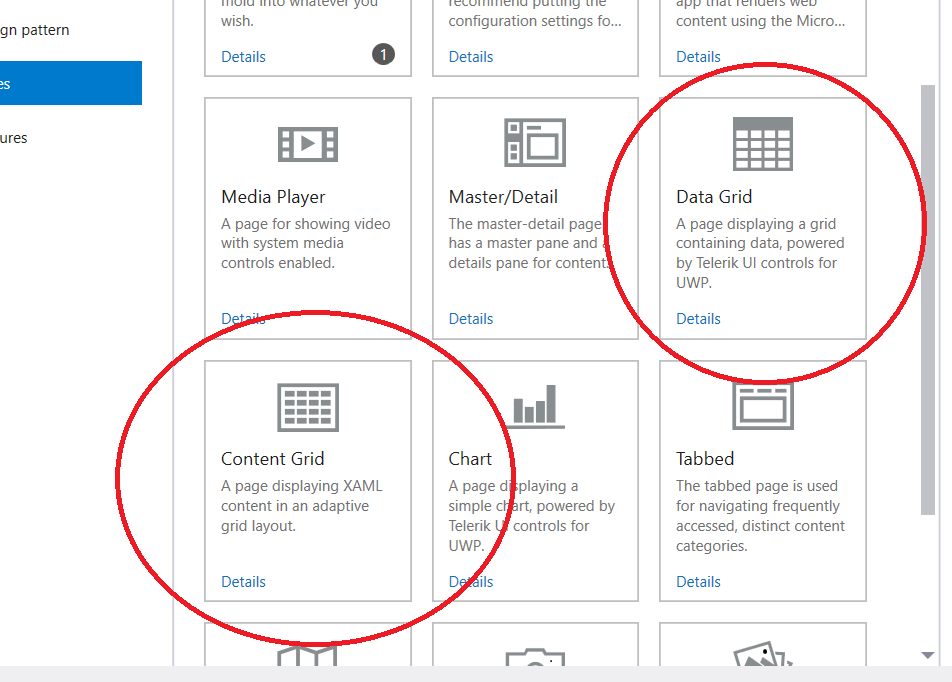The image size is (952, 682).
Task: Select the sidebar step ending in 'gn pattern'
Action: click(x=35, y=30)
